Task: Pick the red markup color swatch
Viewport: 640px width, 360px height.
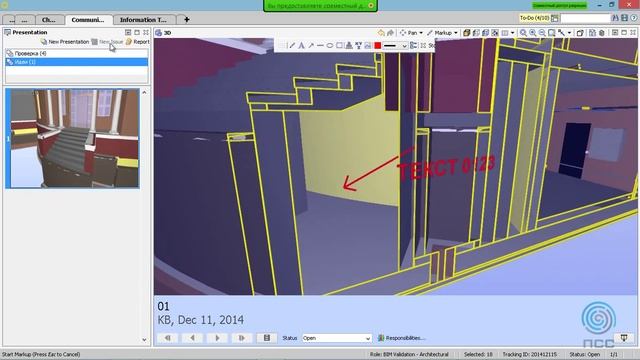Action: [x=378, y=46]
